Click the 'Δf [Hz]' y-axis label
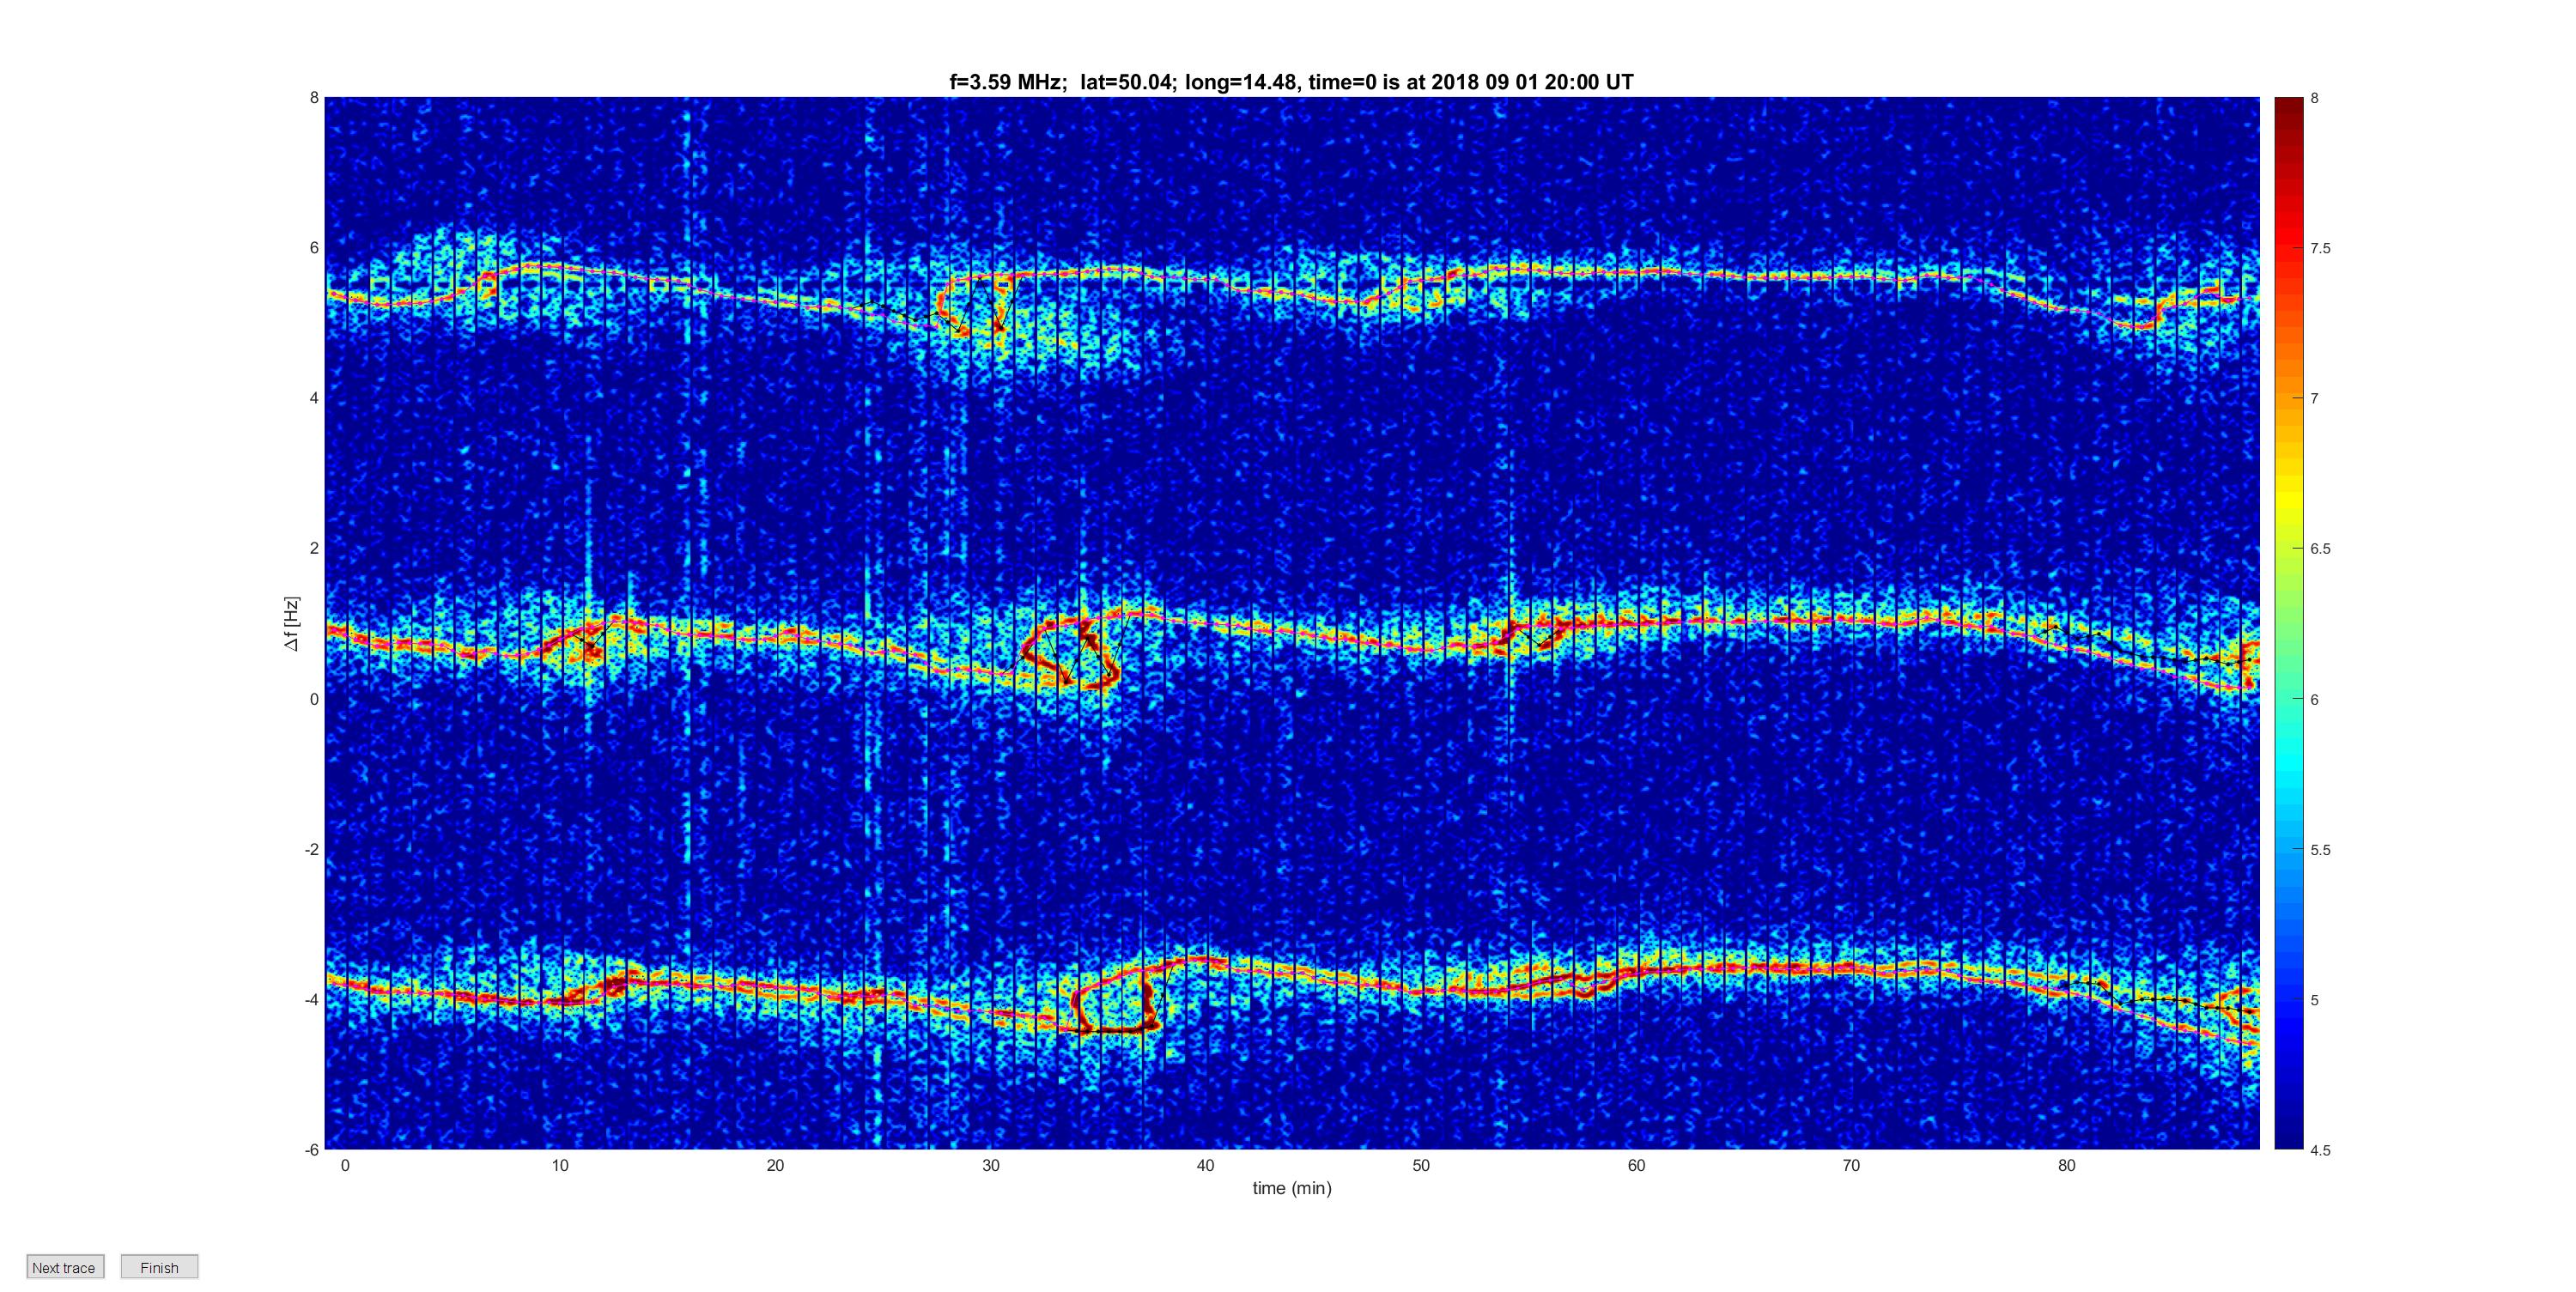The image size is (2576, 1292). tap(292, 623)
